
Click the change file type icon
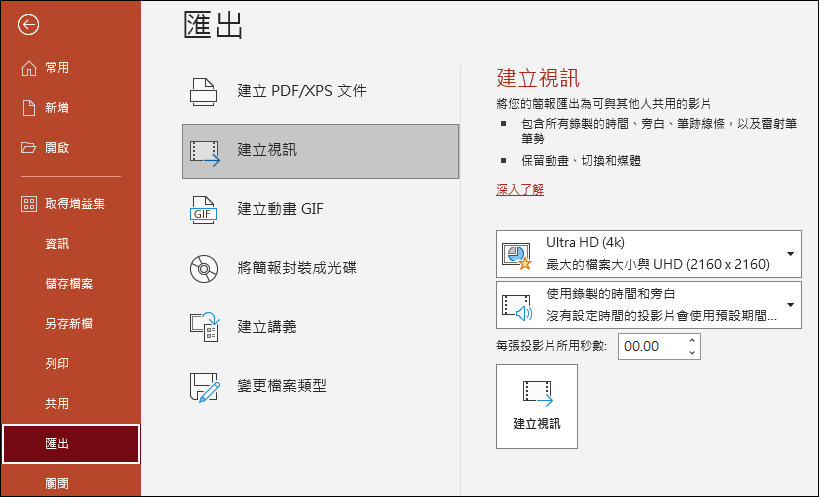click(x=204, y=386)
